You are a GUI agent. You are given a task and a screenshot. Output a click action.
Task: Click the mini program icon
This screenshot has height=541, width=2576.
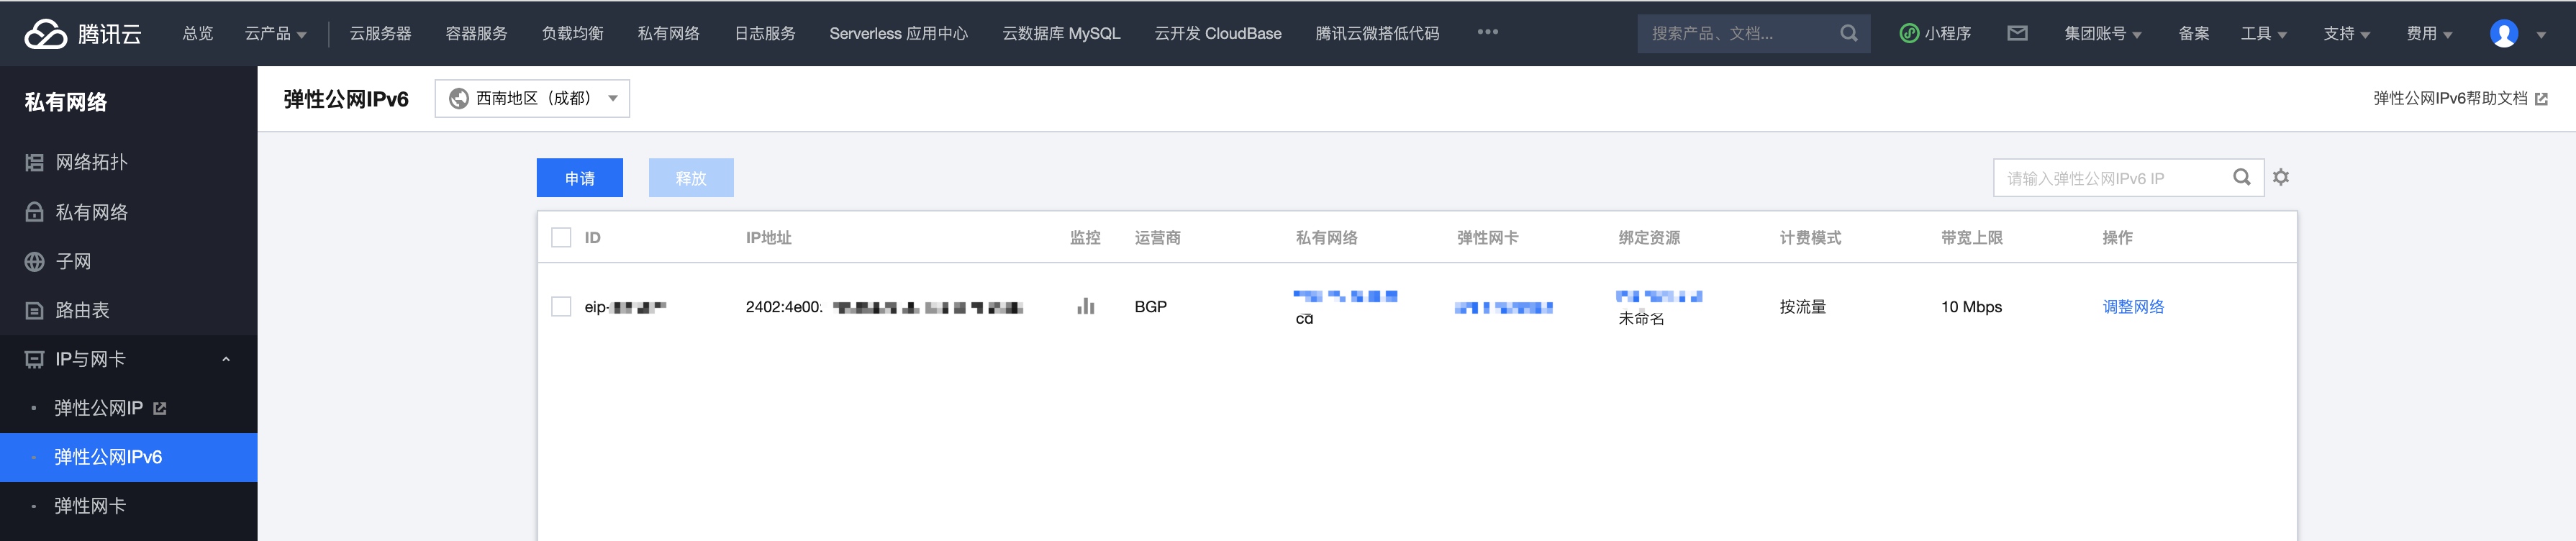pos(1909,33)
